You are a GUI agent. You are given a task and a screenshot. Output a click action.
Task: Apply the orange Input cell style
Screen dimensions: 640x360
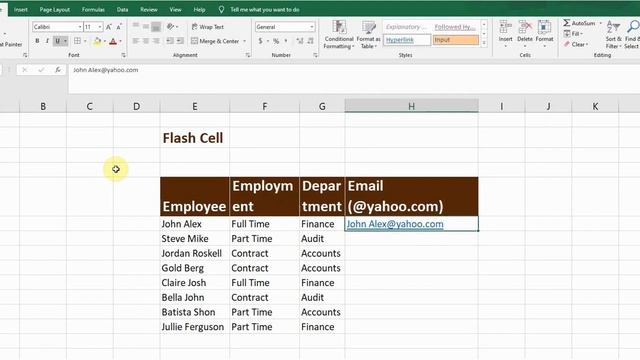coord(456,40)
